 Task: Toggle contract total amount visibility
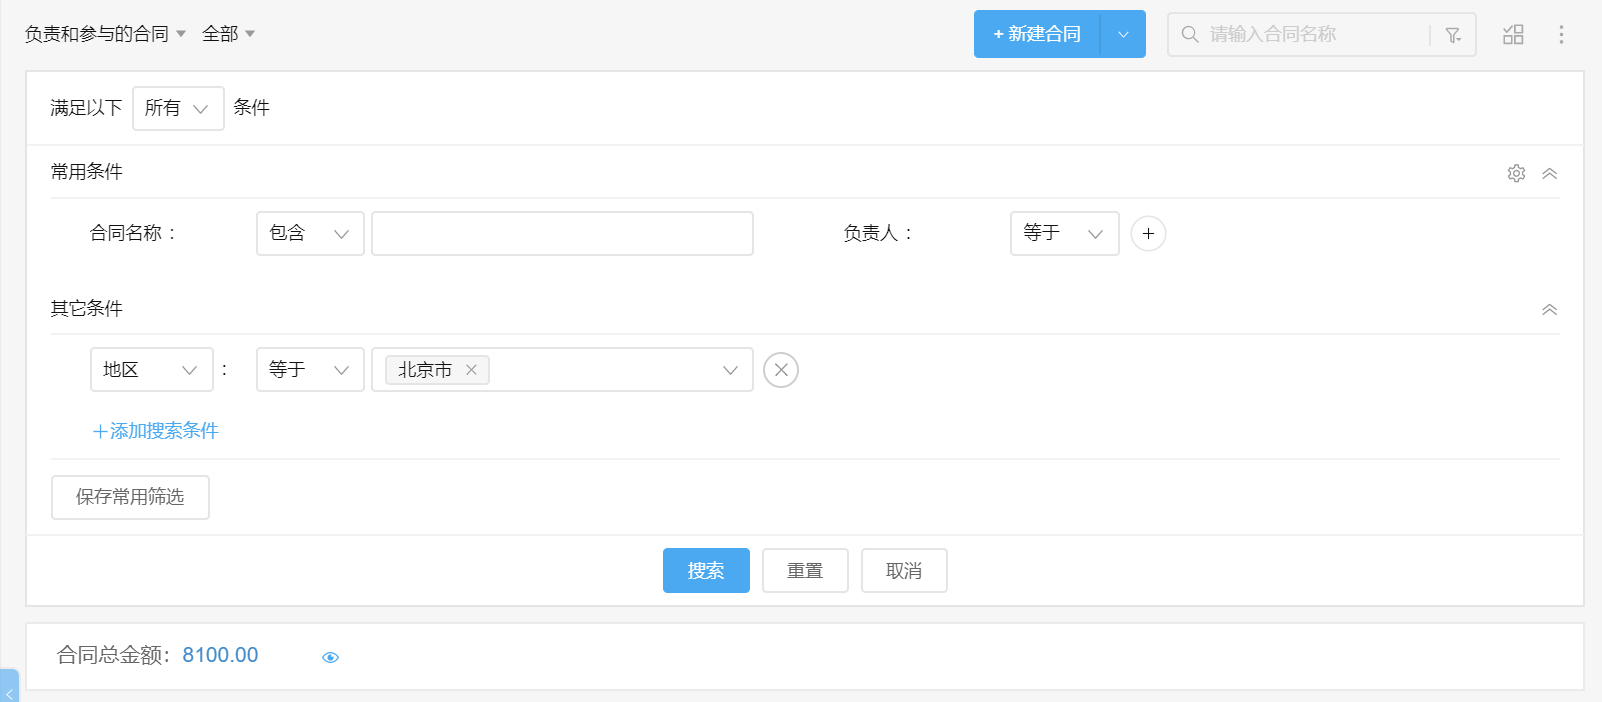(x=330, y=657)
